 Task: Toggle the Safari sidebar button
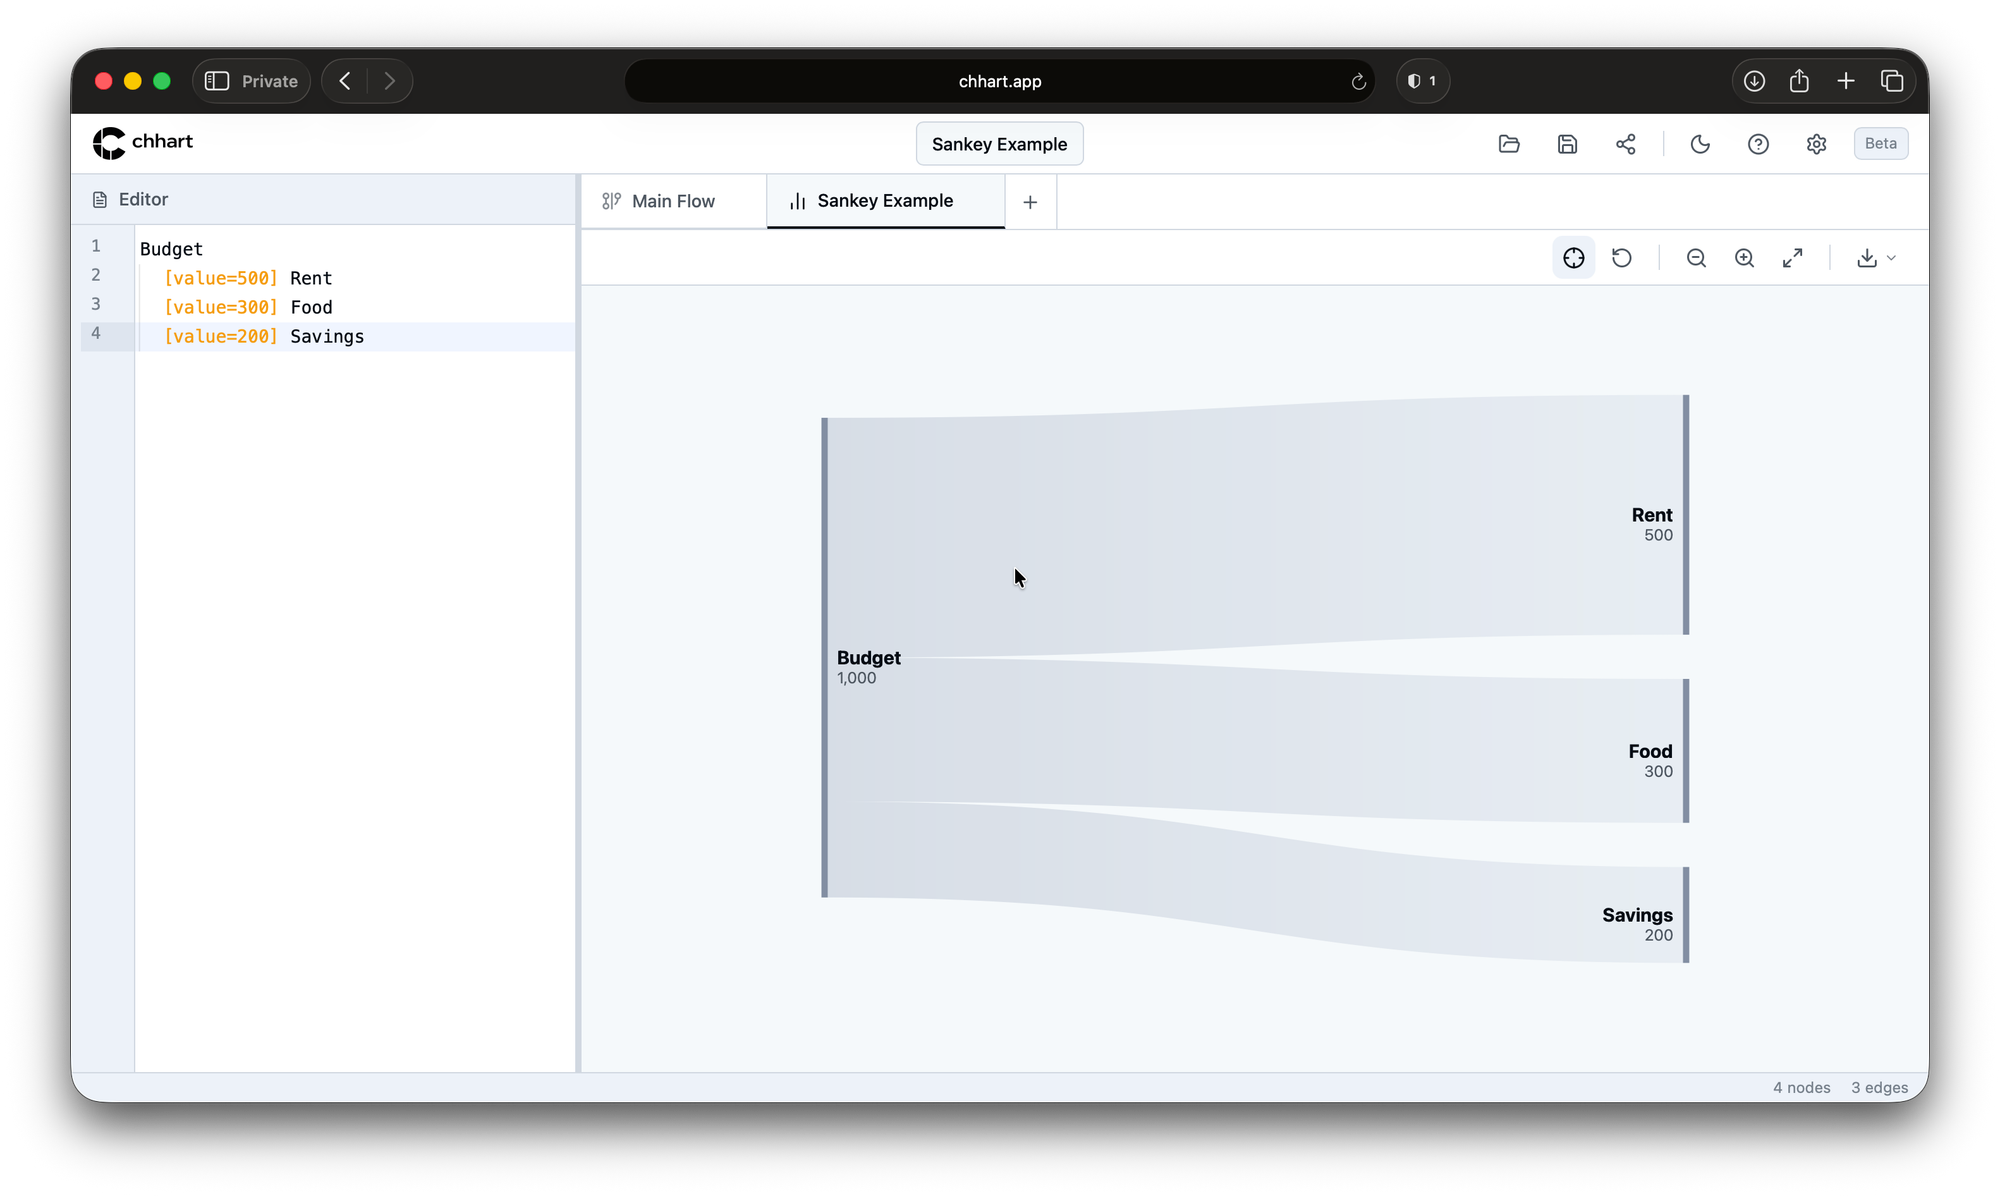click(217, 81)
